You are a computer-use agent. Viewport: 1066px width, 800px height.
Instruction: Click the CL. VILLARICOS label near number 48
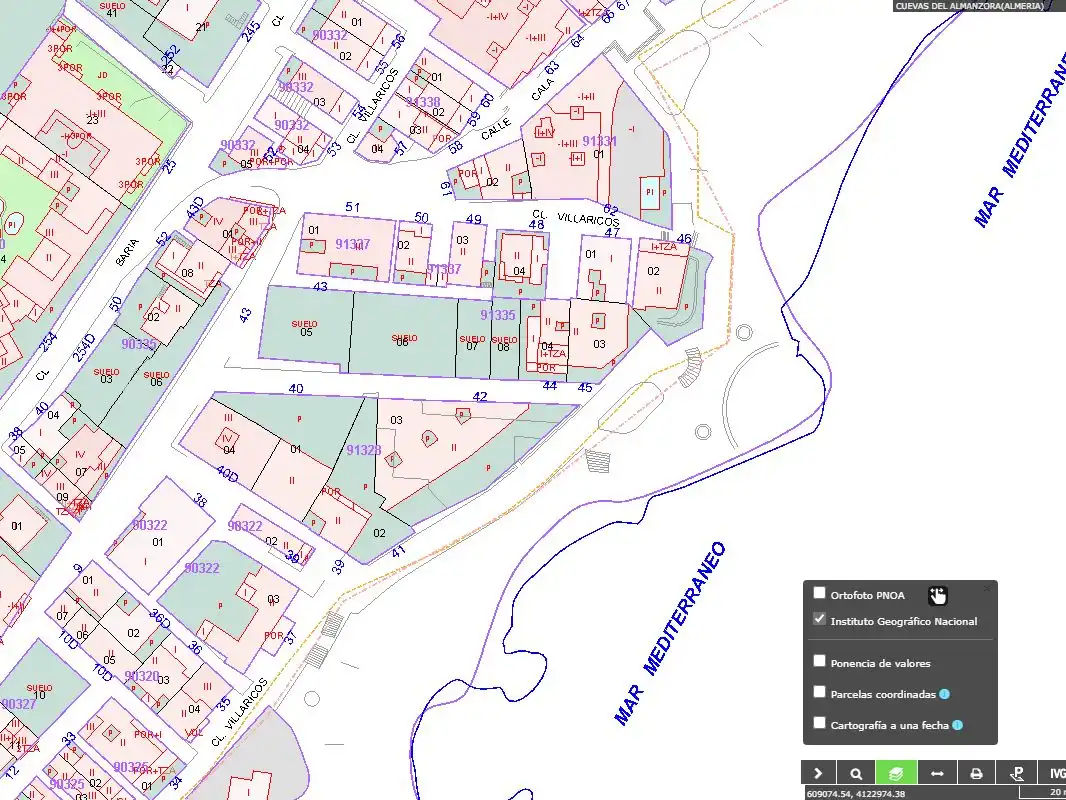pyautogui.click(x=576, y=218)
